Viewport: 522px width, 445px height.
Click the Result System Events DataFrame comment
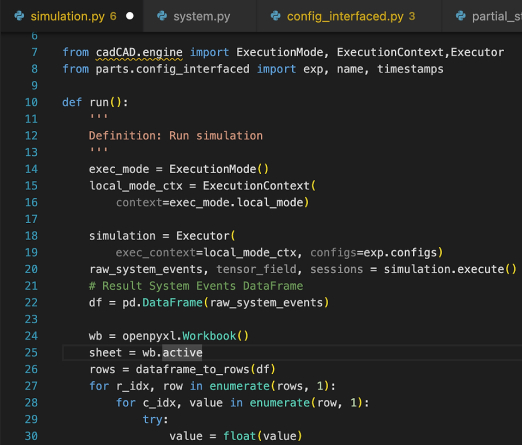coord(196,286)
